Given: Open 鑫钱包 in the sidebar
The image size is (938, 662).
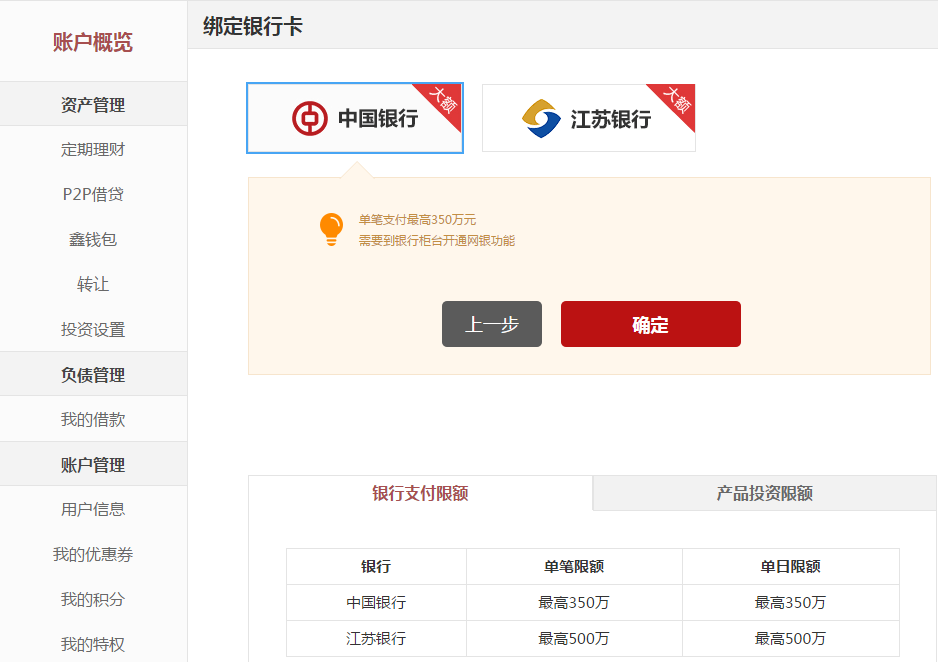Looking at the screenshot, I should [x=93, y=239].
